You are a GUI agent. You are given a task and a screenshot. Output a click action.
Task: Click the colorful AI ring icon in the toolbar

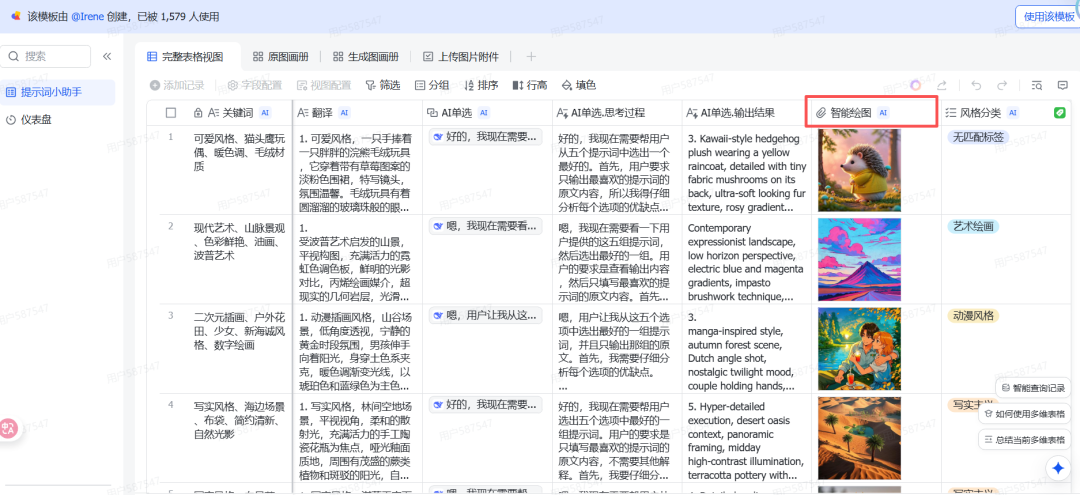[915, 85]
